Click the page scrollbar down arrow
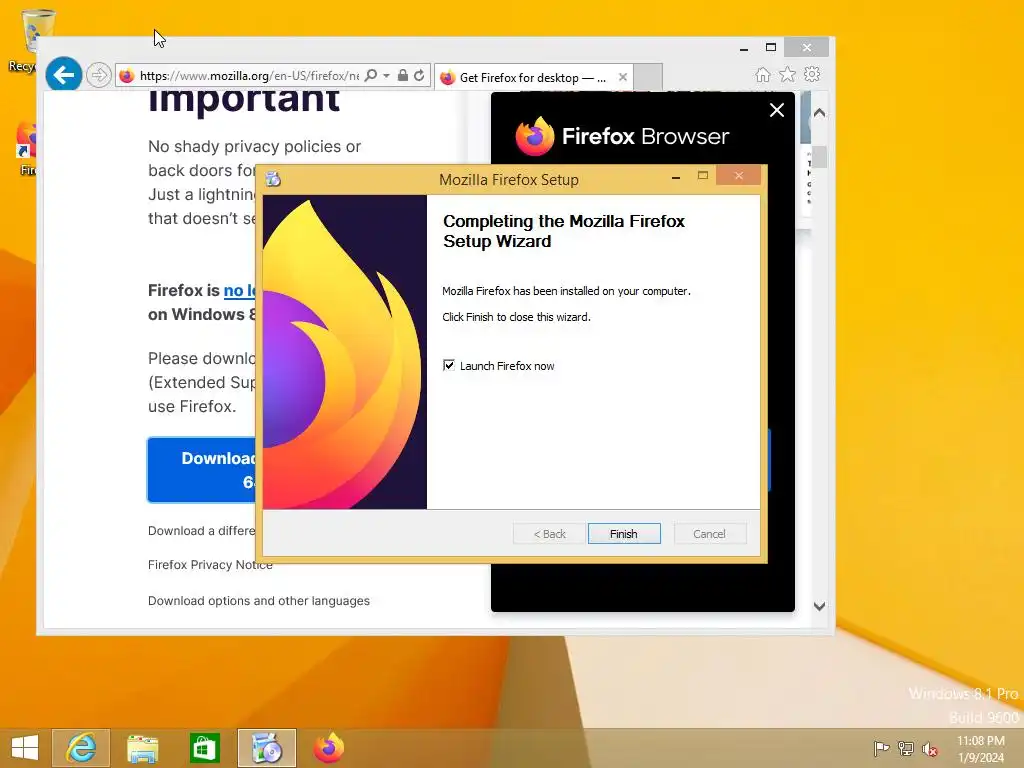The image size is (1024, 768). click(820, 606)
